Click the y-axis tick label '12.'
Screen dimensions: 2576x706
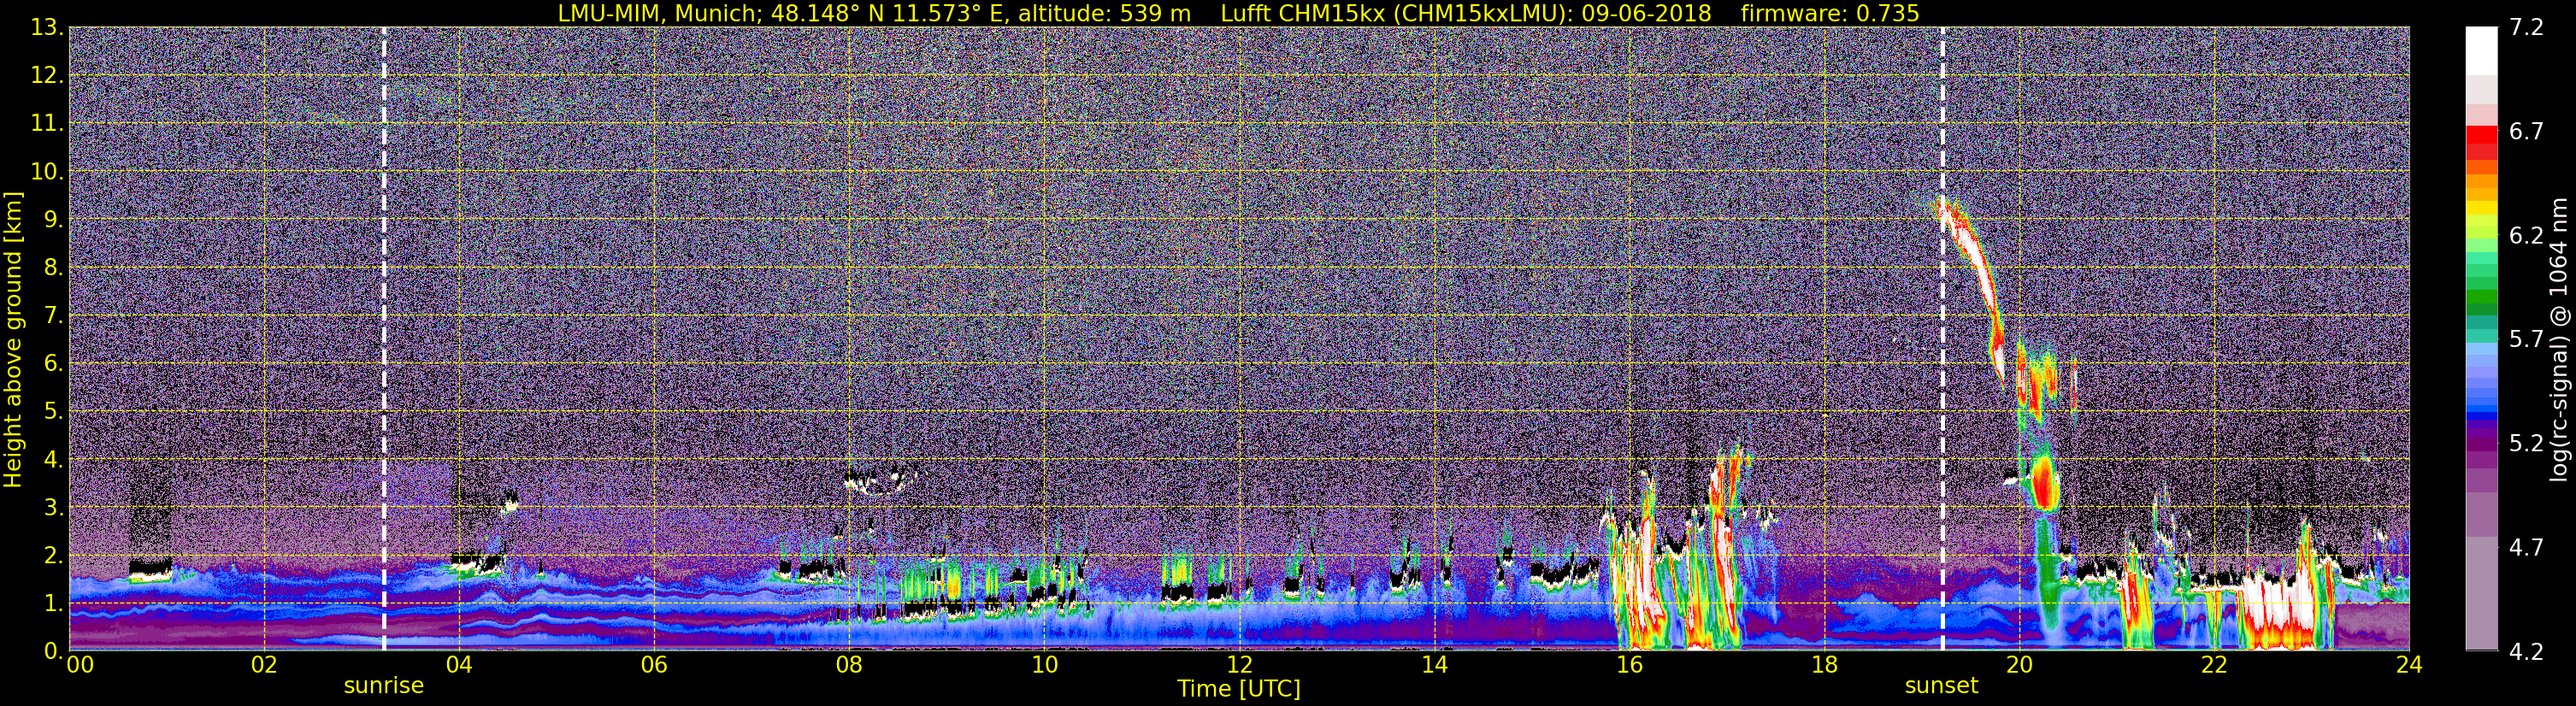pos(48,75)
